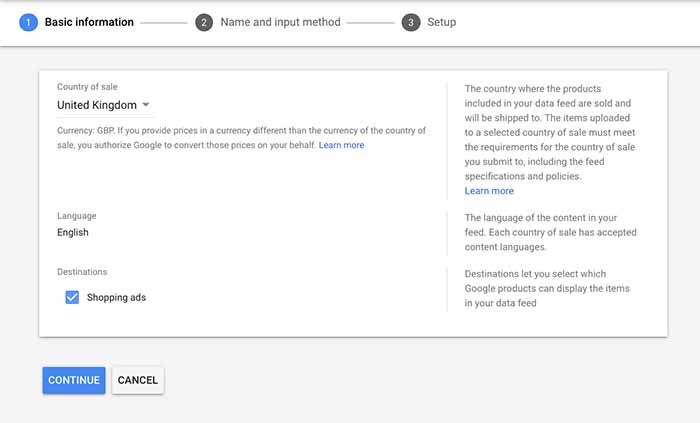Click the currency GBP conversion notice text
The height and width of the screenshot is (423, 700).
coord(240,138)
